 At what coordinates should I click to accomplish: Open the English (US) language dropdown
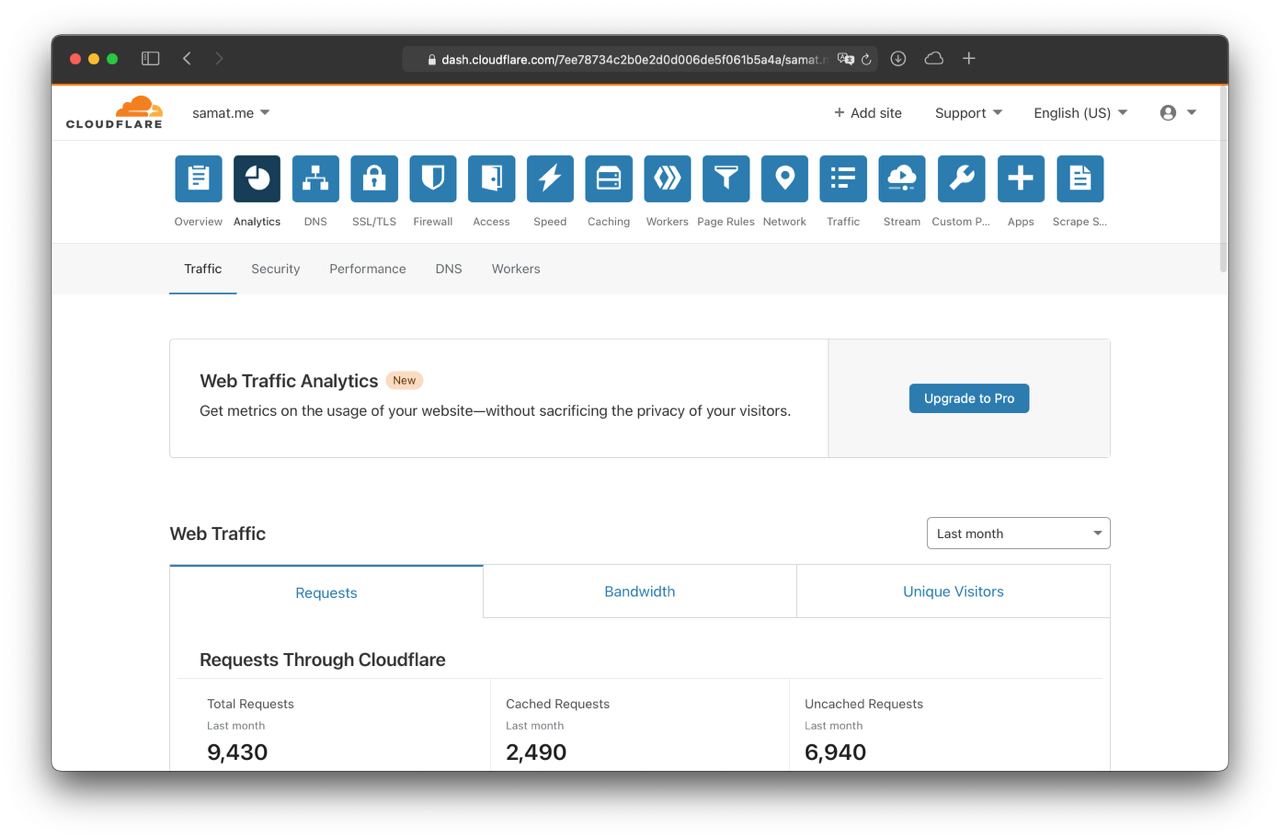click(x=1080, y=113)
